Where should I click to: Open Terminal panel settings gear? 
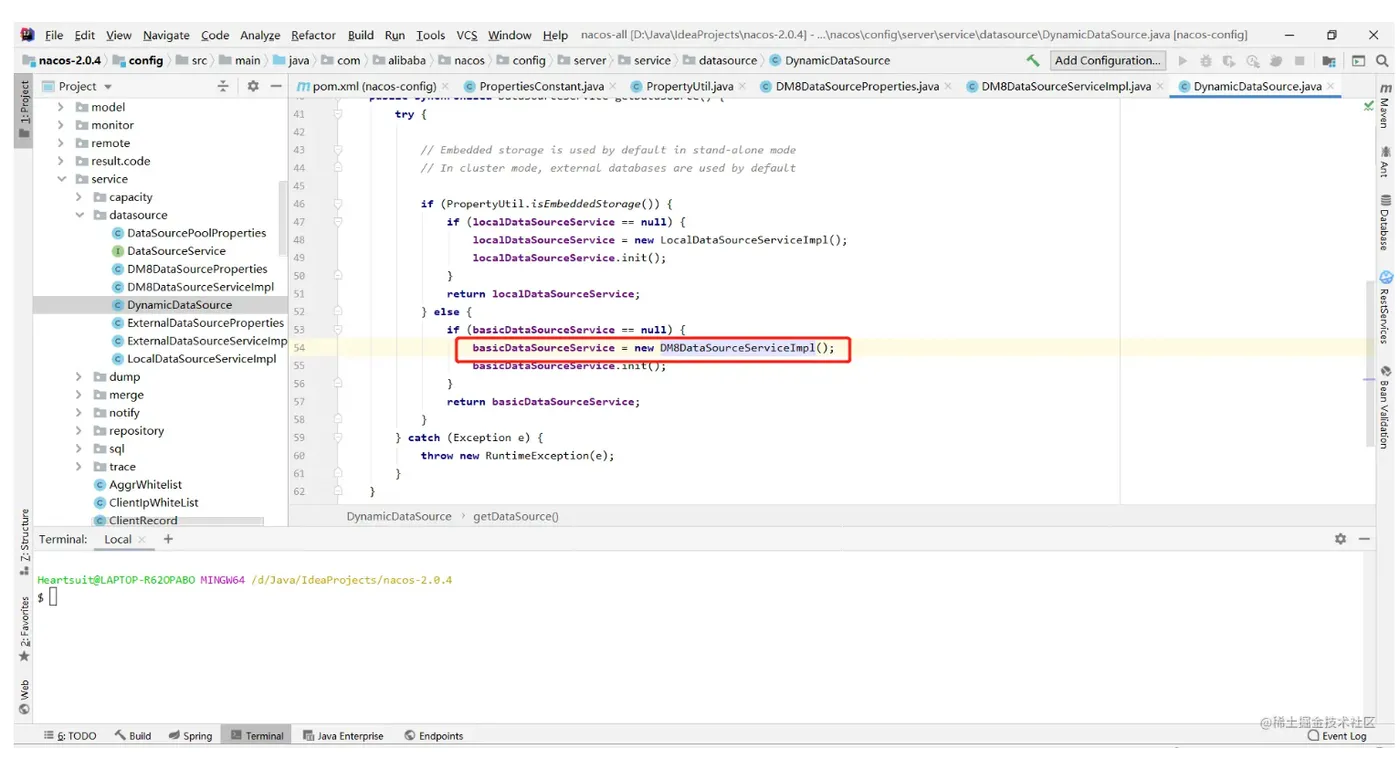[1340, 539]
